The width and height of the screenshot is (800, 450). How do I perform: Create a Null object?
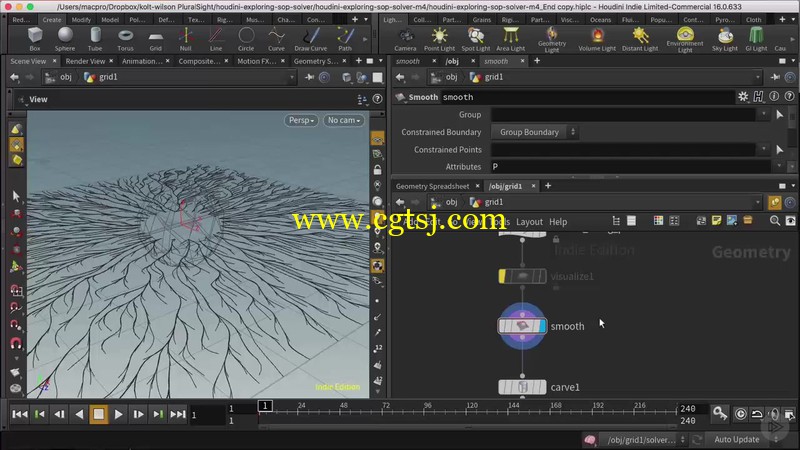click(x=186, y=39)
